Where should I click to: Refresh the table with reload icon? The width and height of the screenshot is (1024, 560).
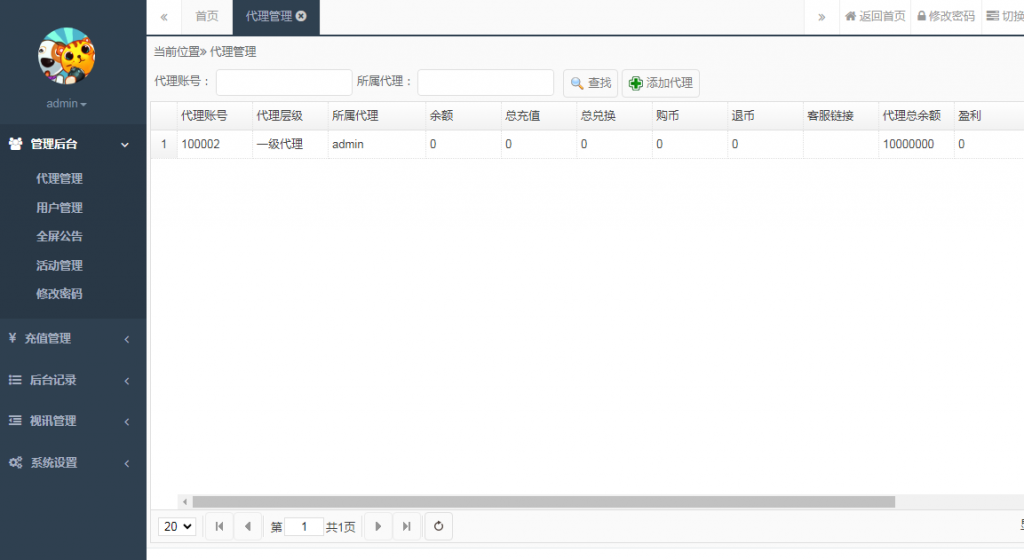point(437,526)
